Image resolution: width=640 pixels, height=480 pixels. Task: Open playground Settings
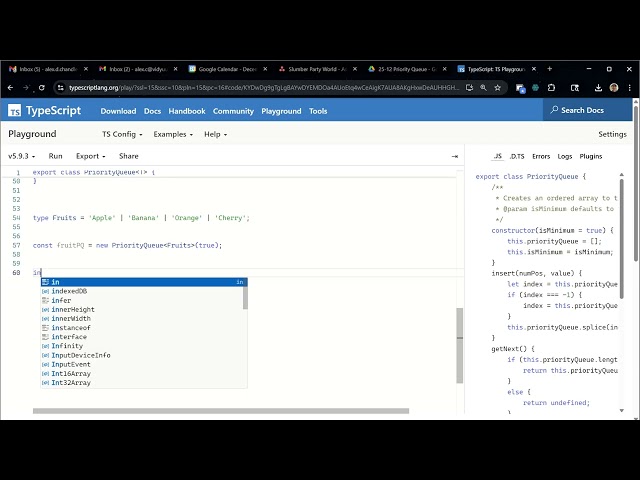pos(612,134)
